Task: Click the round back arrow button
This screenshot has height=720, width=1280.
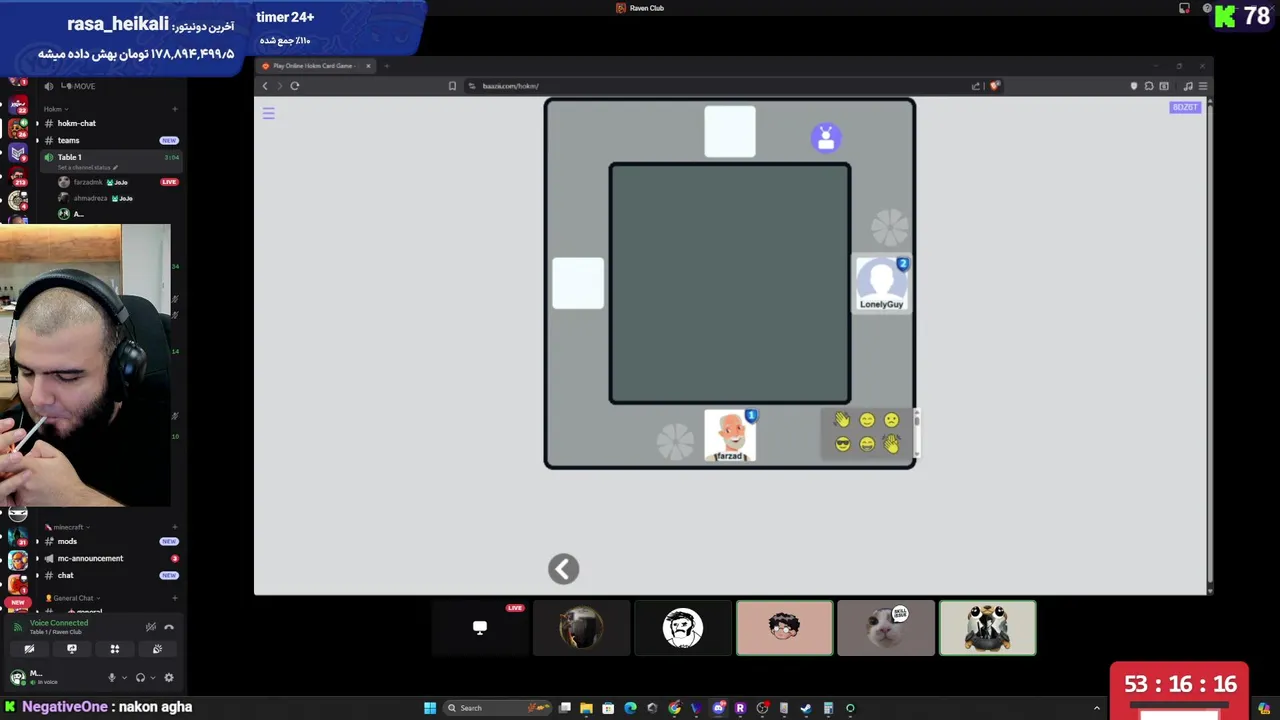Action: [563, 569]
